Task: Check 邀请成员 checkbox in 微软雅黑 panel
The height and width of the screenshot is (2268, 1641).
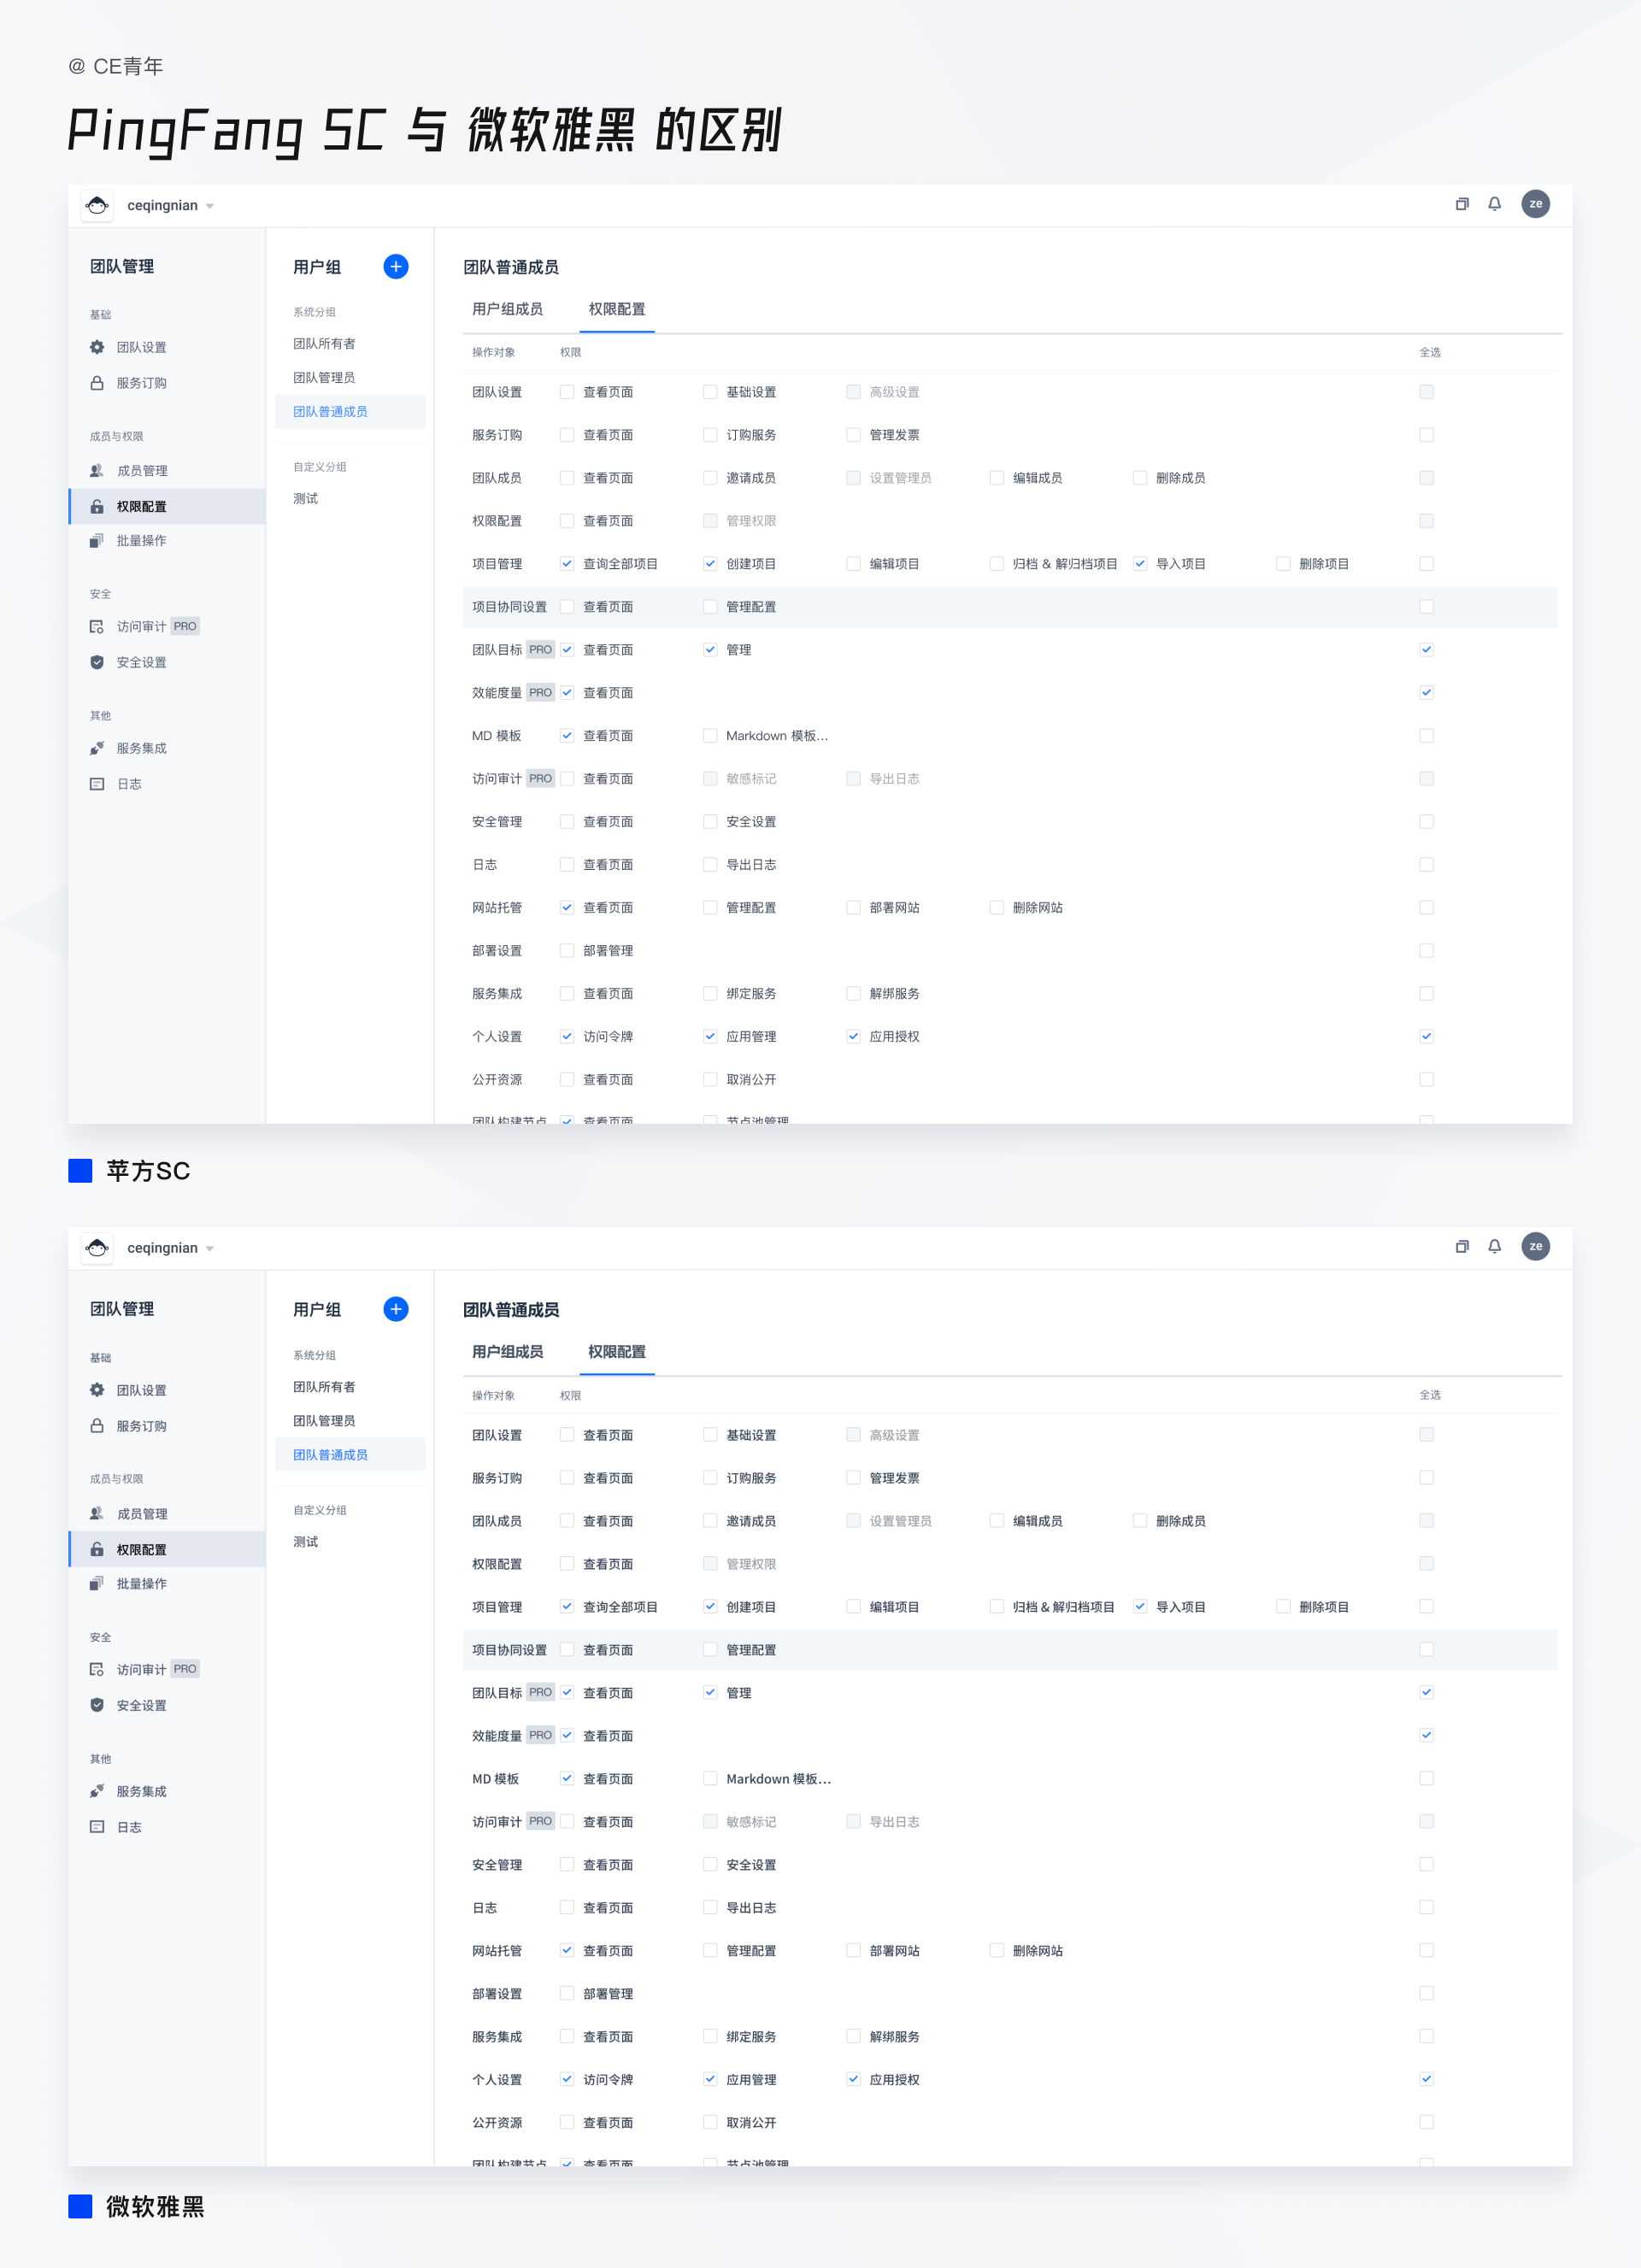Action: pyautogui.click(x=710, y=1521)
